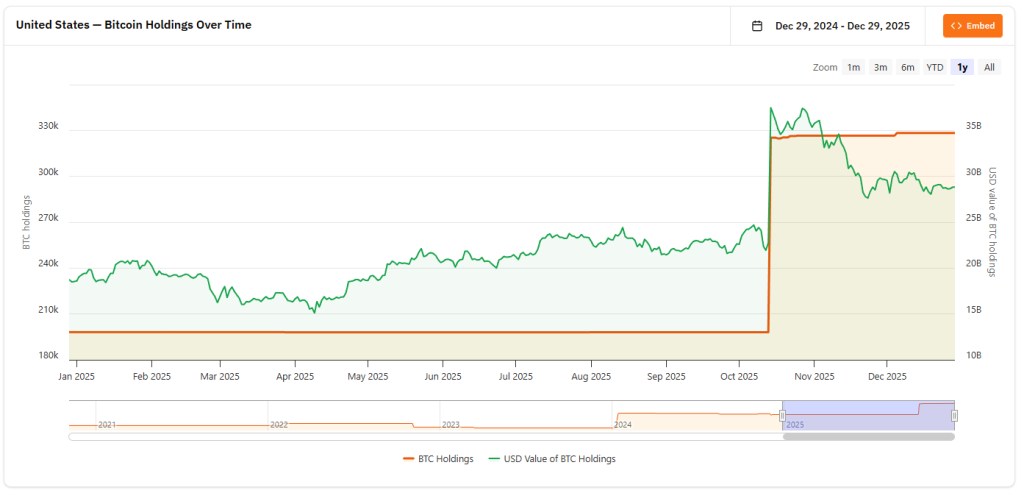Click the code brackets icon in Embed
The height and width of the screenshot is (493, 1024).
(957, 26)
